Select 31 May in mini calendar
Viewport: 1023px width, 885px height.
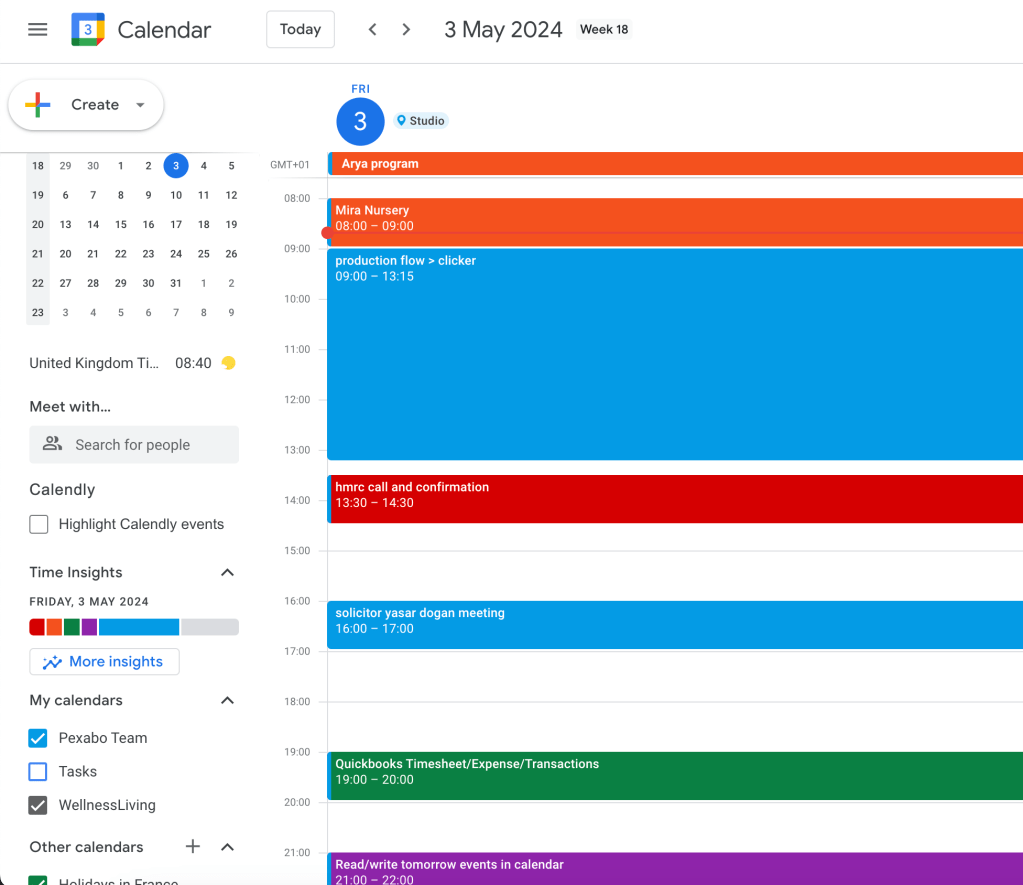pyautogui.click(x=176, y=283)
